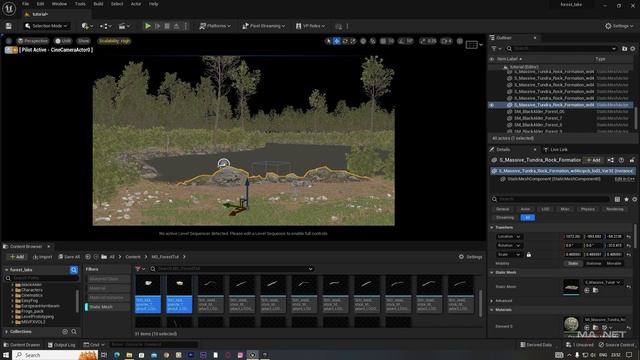Open the VP Roles dropdown

click(311, 26)
